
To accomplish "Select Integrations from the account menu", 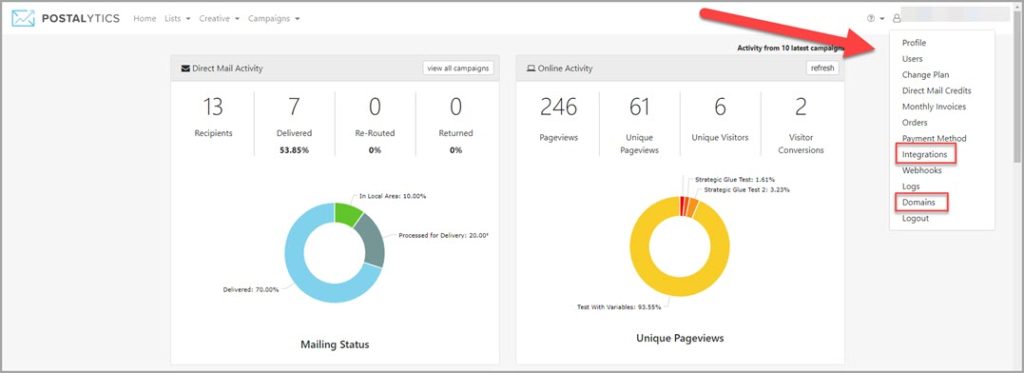I will 924,155.
